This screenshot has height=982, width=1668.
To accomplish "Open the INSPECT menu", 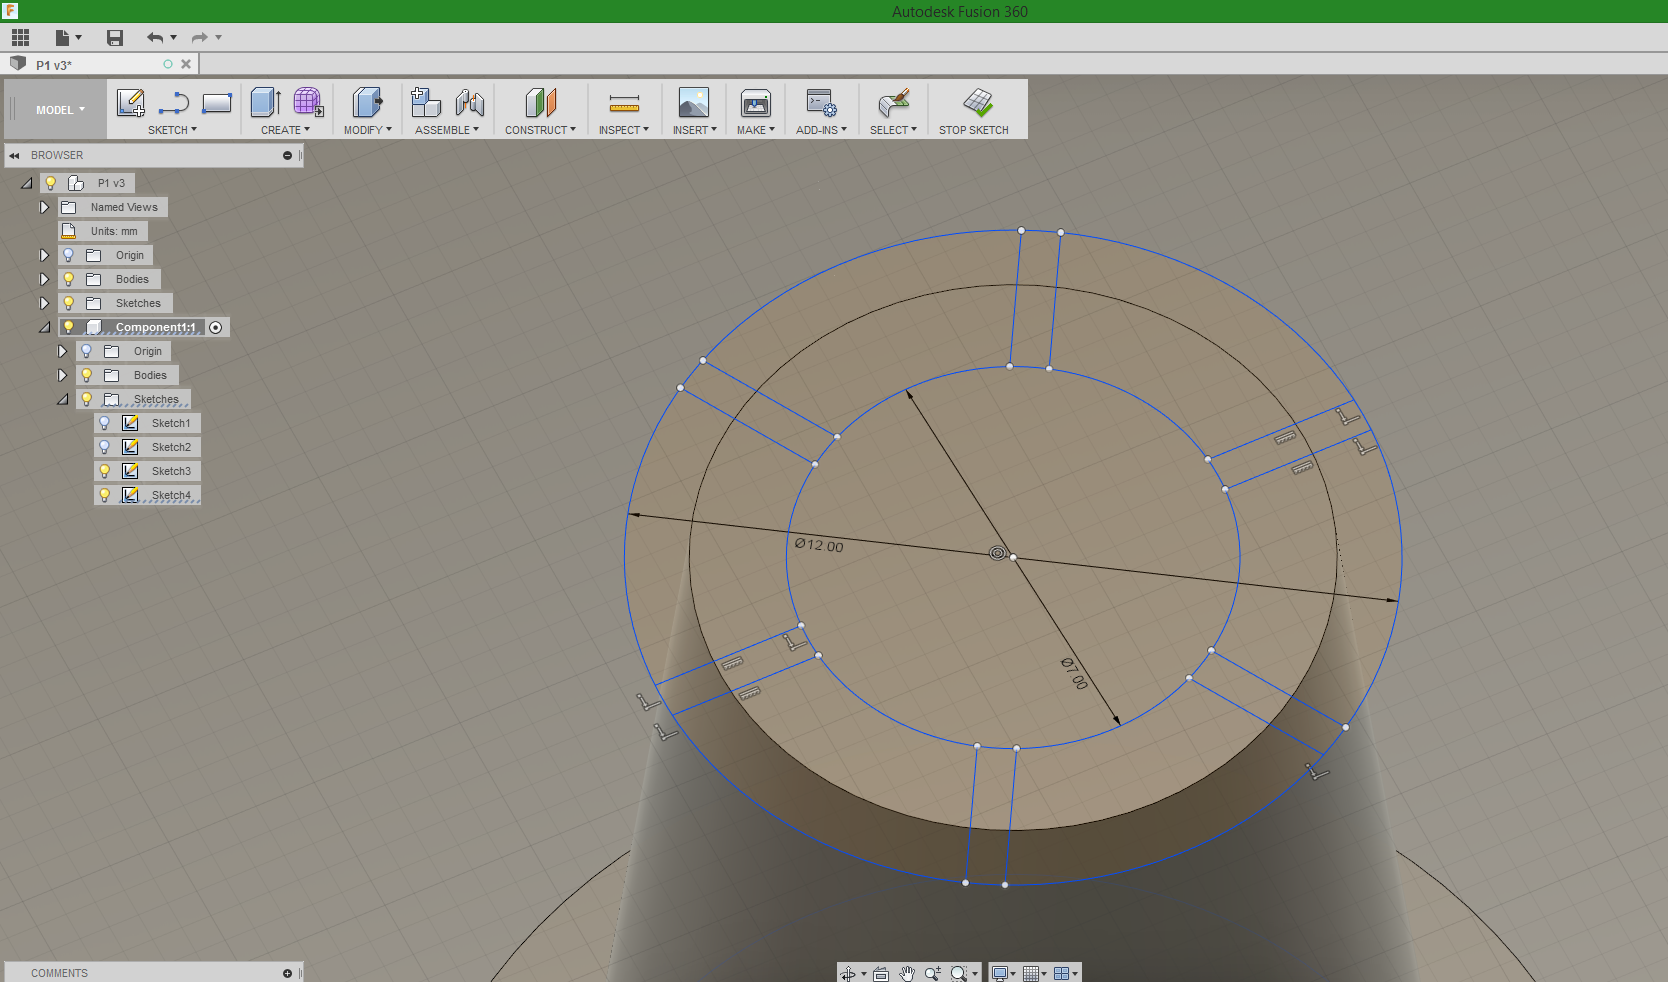I will click(x=624, y=130).
